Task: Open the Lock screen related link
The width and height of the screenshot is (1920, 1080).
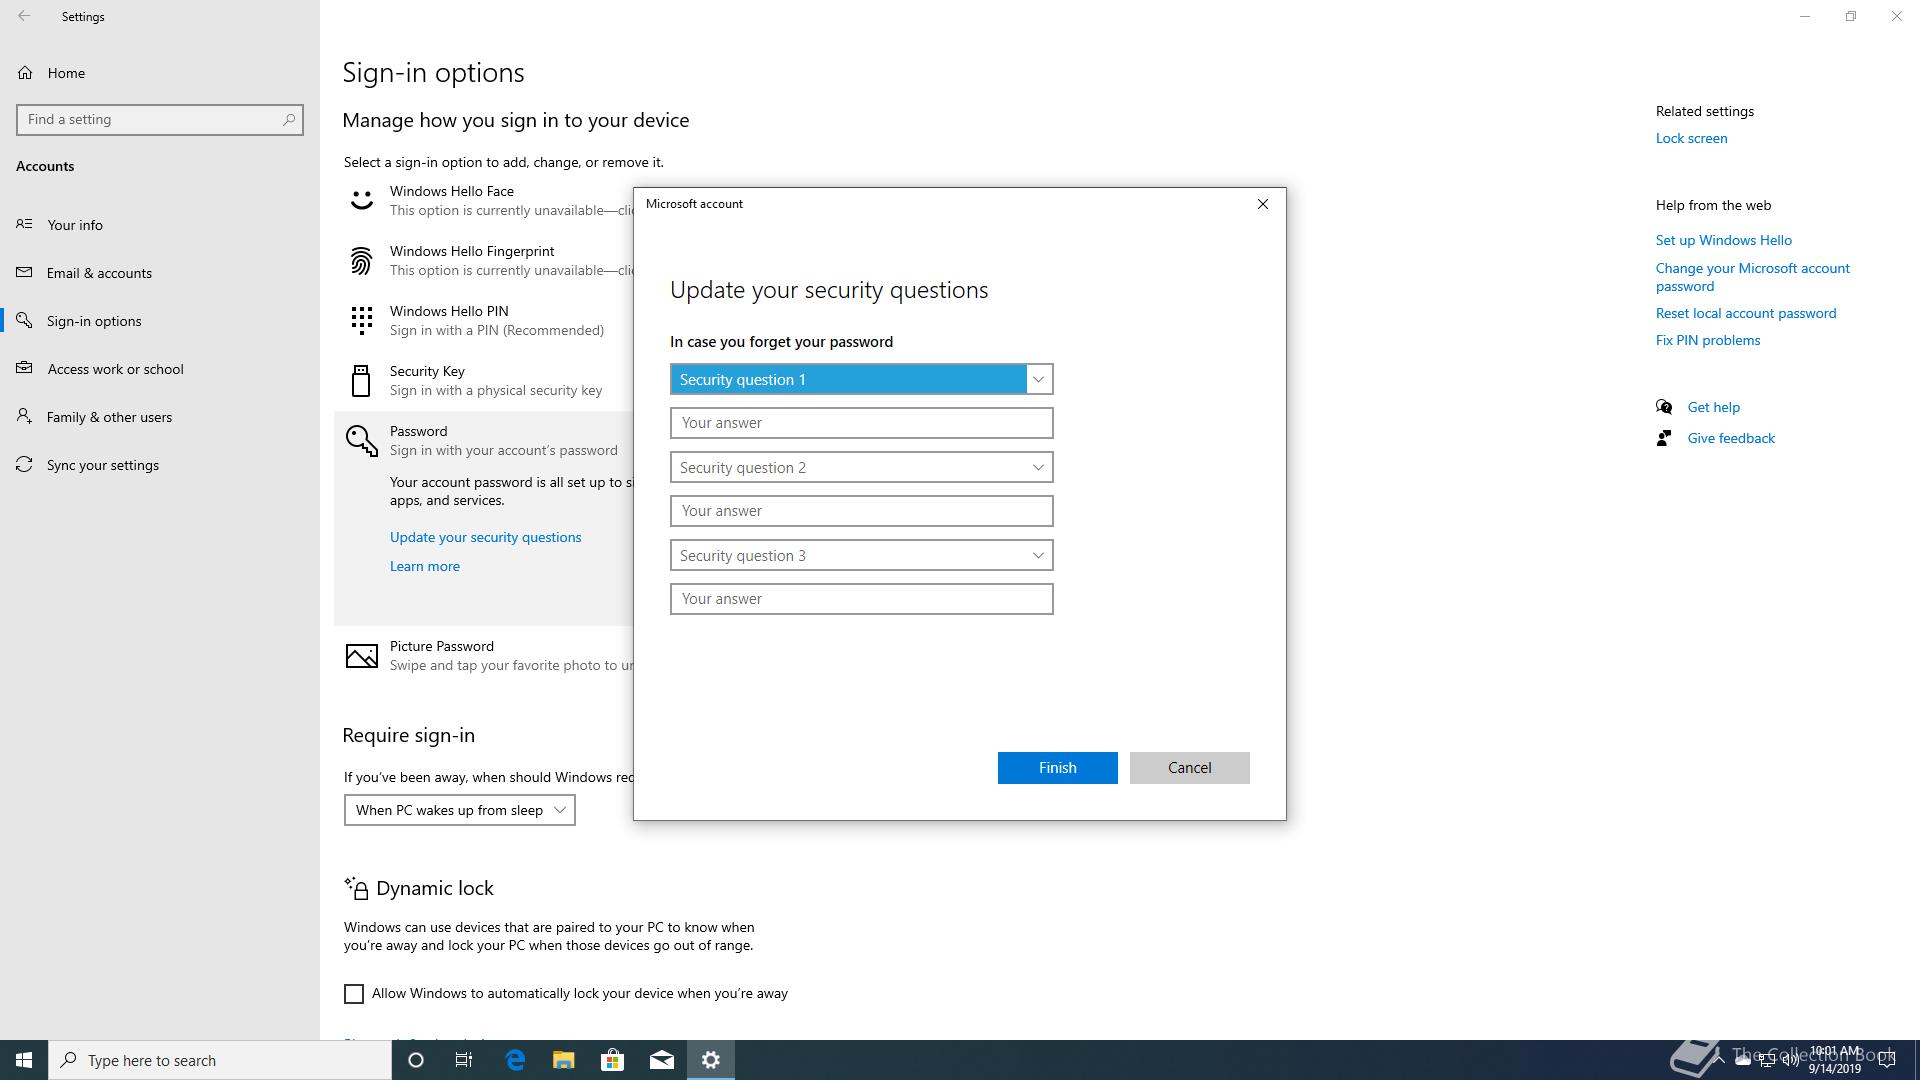Action: click(x=1691, y=138)
